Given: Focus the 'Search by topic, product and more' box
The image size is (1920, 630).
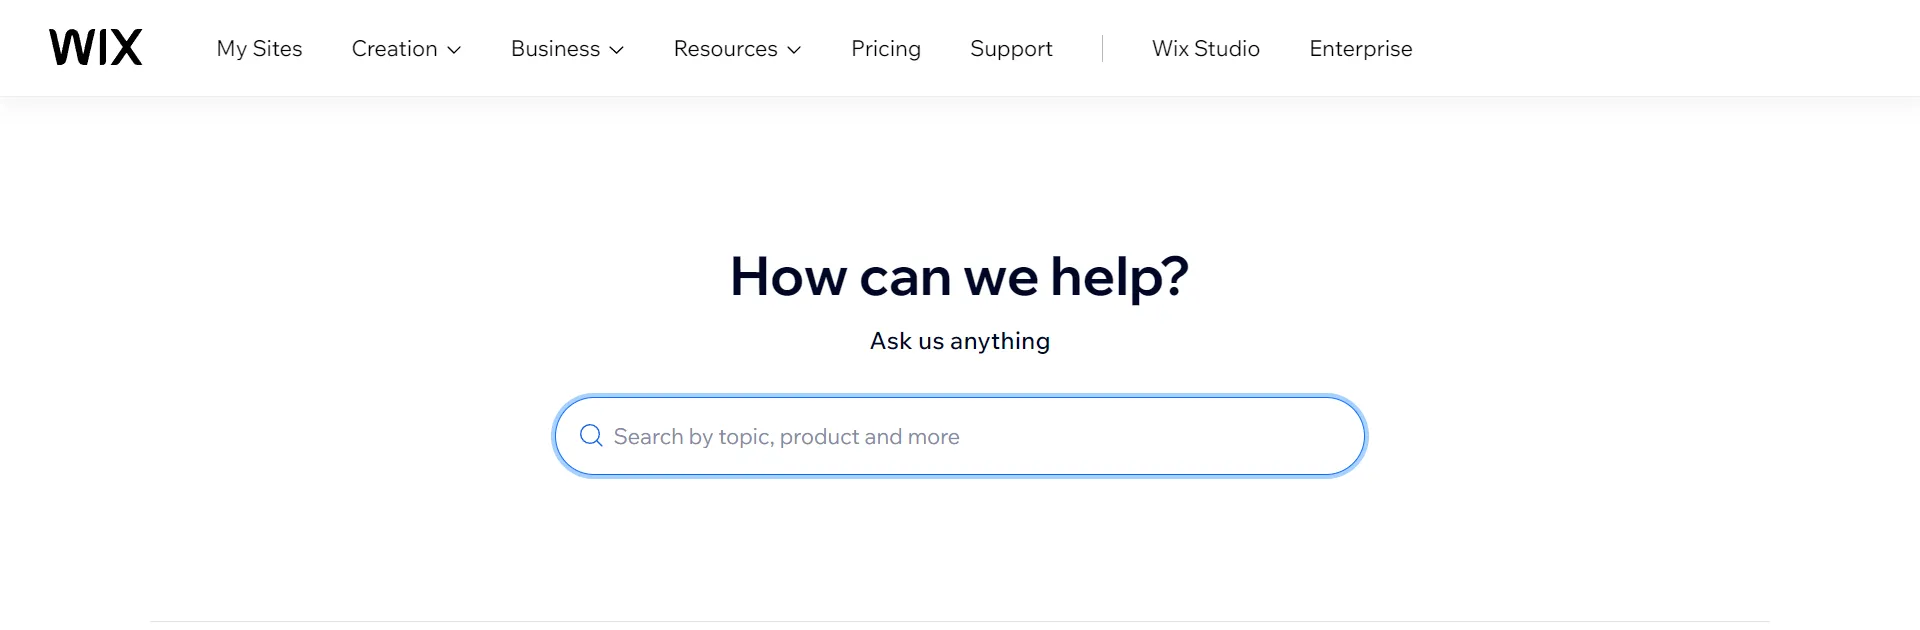Looking at the screenshot, I should 958,436.
